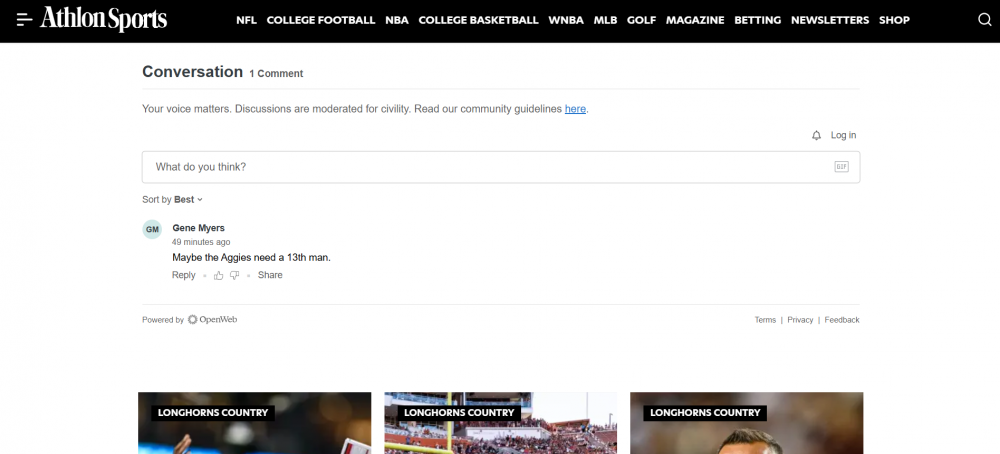This screenshot has height=454, width=1000.
Task: Reply to Gene Myers' comment
Action: point(184,275)
